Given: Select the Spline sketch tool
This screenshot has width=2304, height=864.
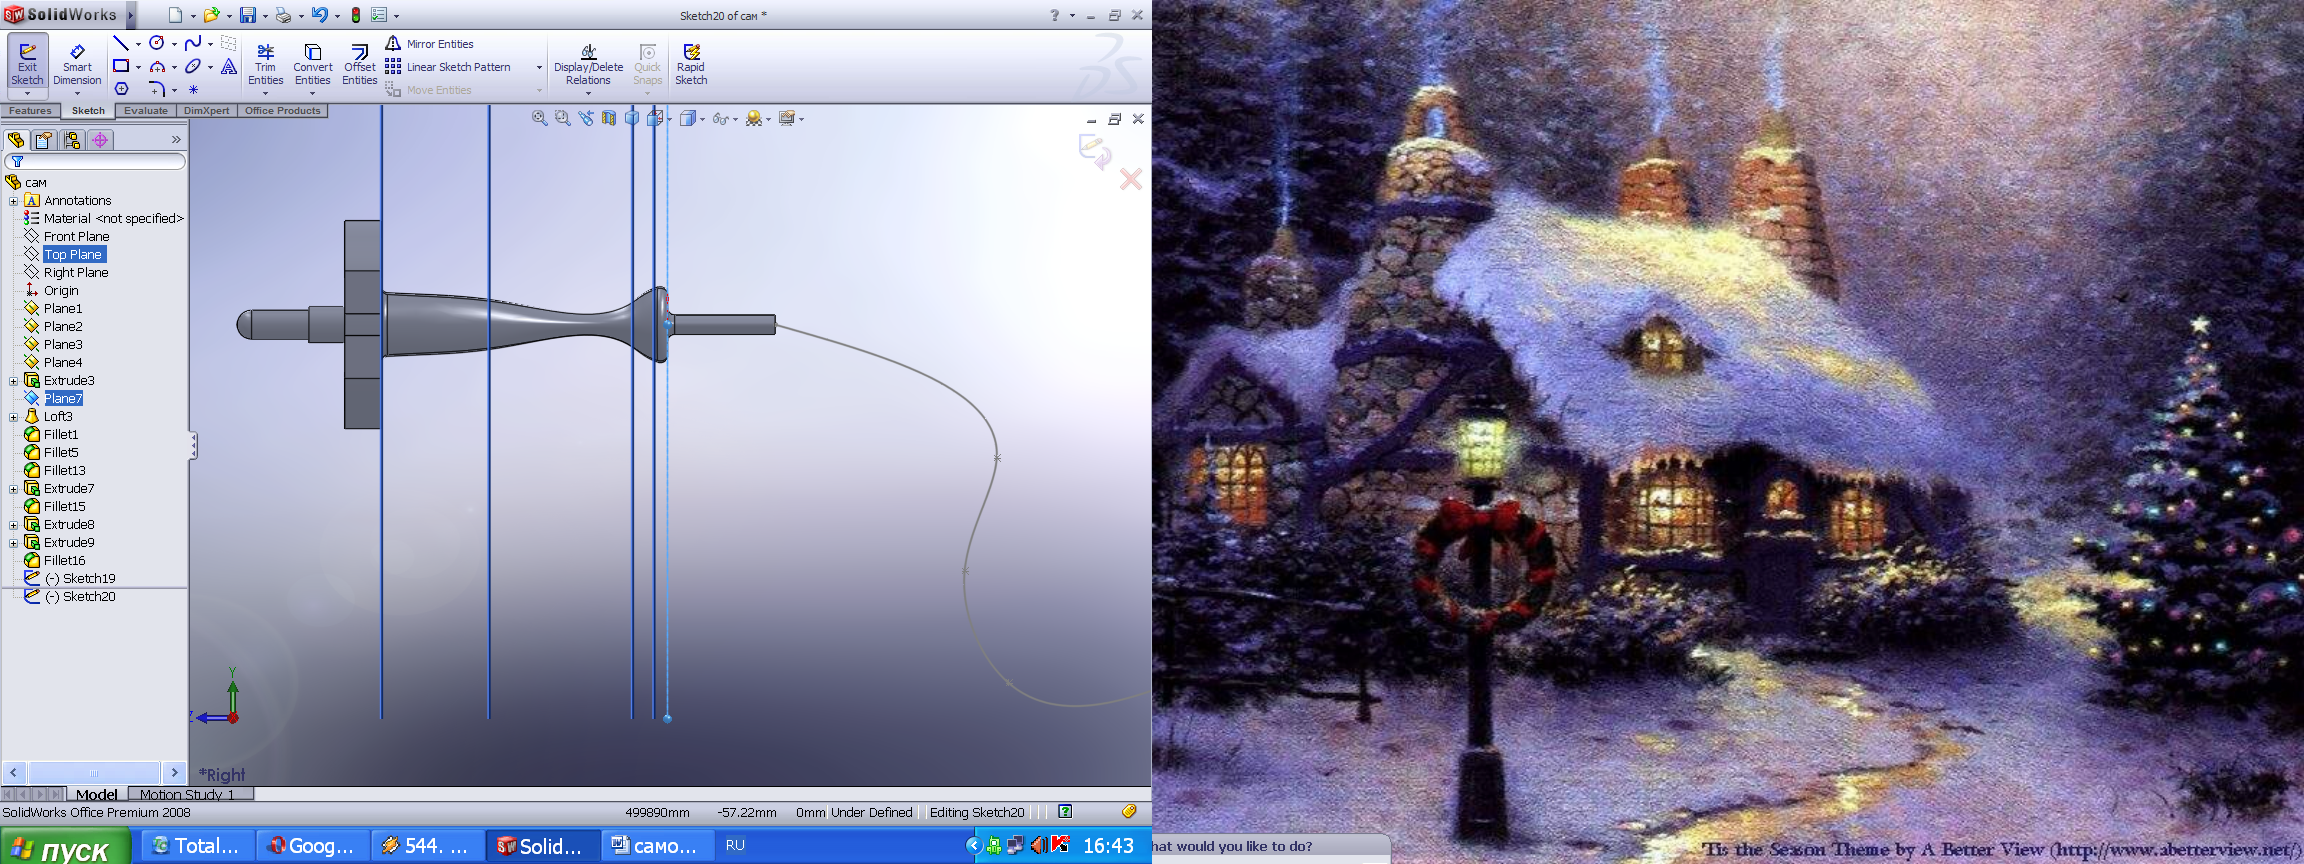Looking at the screenshot, I should [193, 43].
